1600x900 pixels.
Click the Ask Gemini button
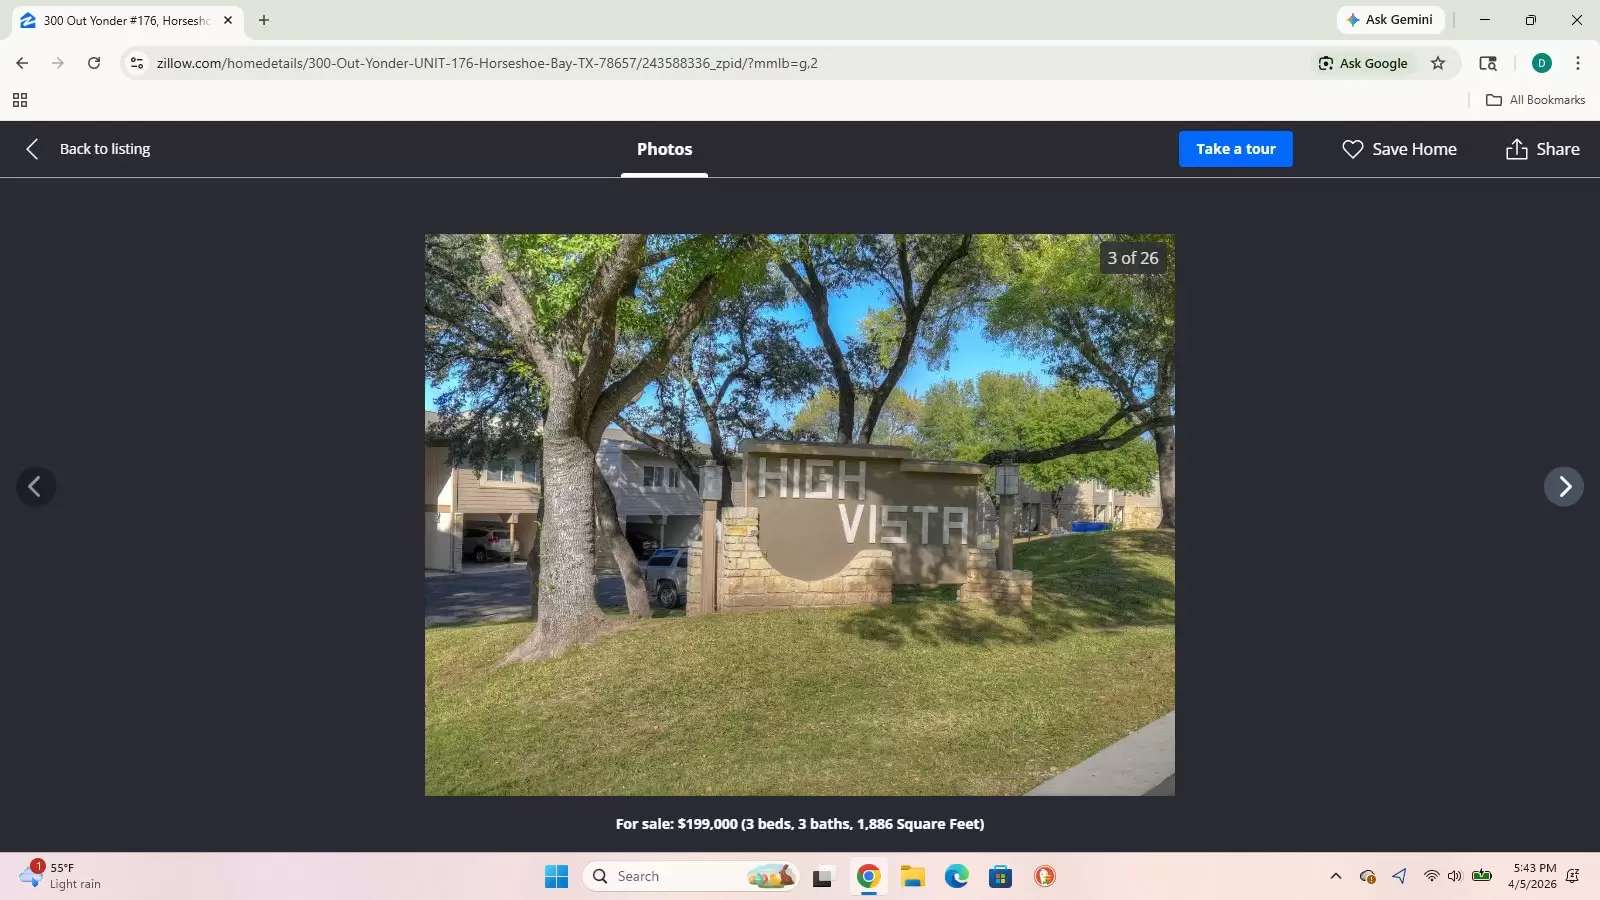click(x=1390, y=20)
